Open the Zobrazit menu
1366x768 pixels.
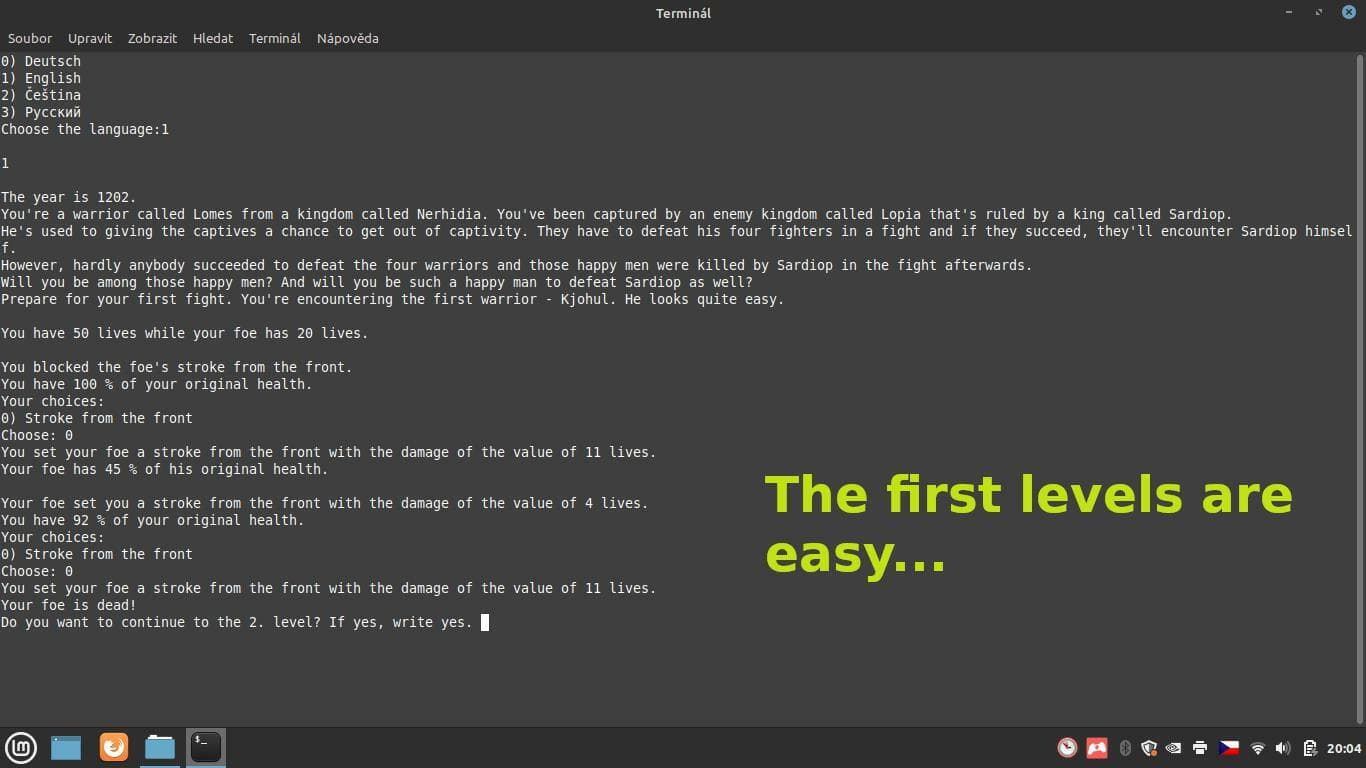[152, 38]
